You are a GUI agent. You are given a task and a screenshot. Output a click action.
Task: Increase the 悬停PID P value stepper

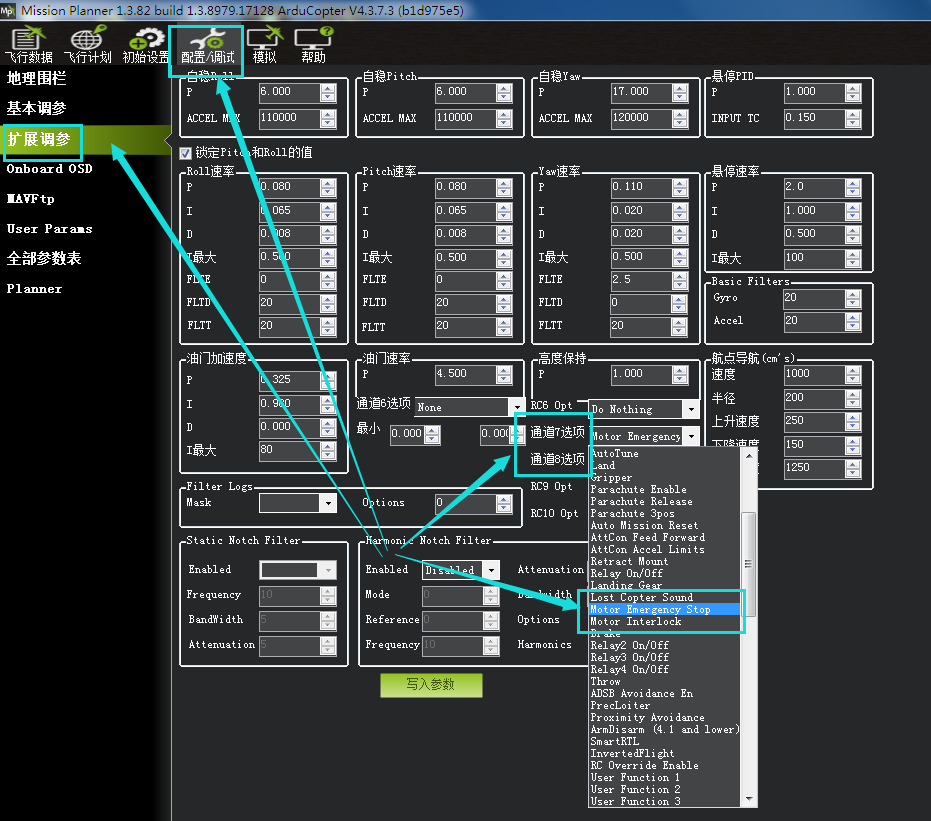point(853,88)
